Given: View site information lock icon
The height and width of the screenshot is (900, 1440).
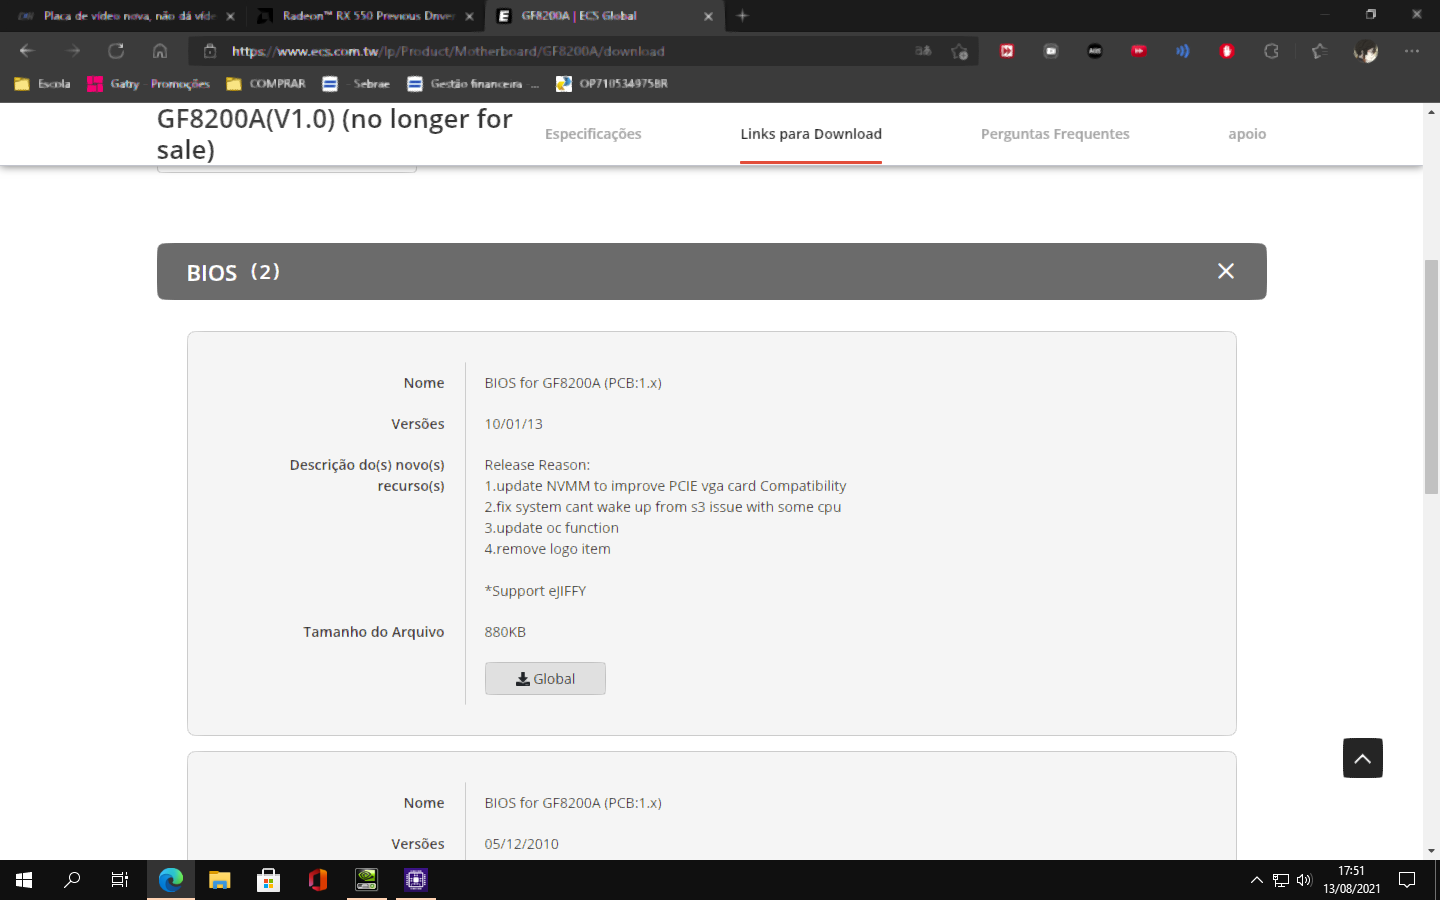Looking at the screenshot, I should tap(210, 51).
